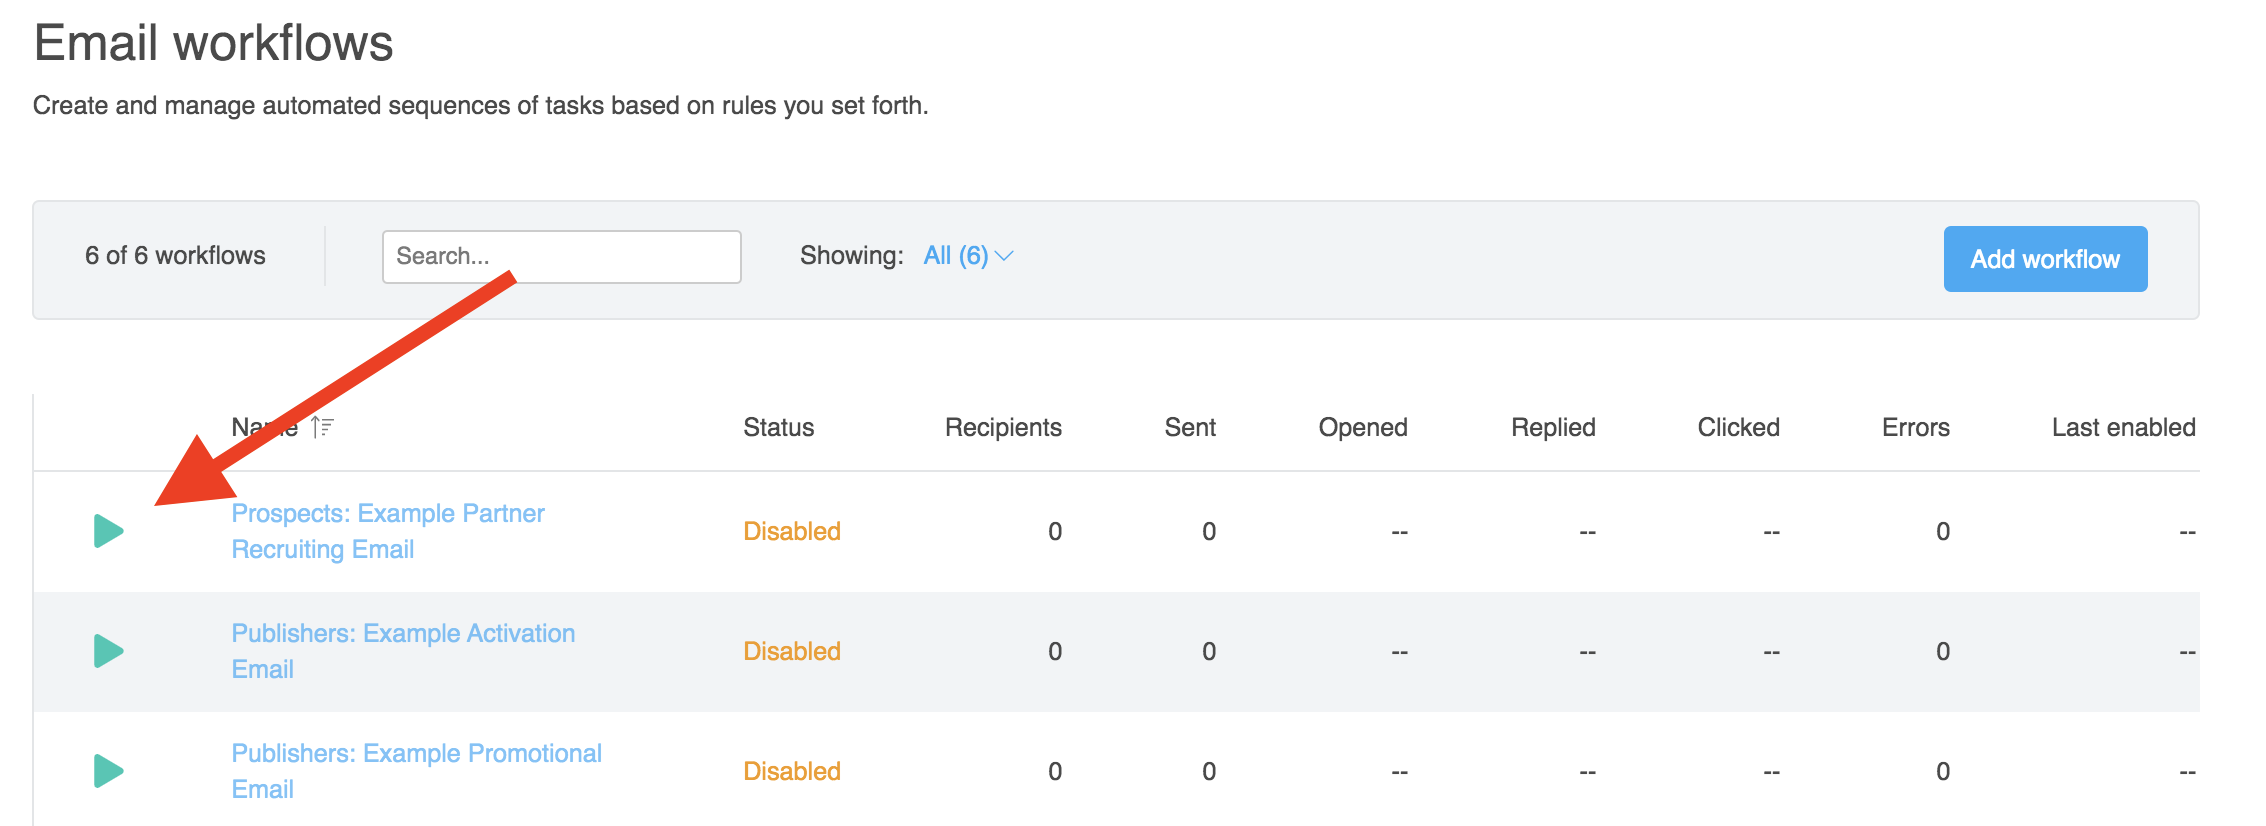Click the Opened column header
Screen dimensions: 2266x826
1363,428
